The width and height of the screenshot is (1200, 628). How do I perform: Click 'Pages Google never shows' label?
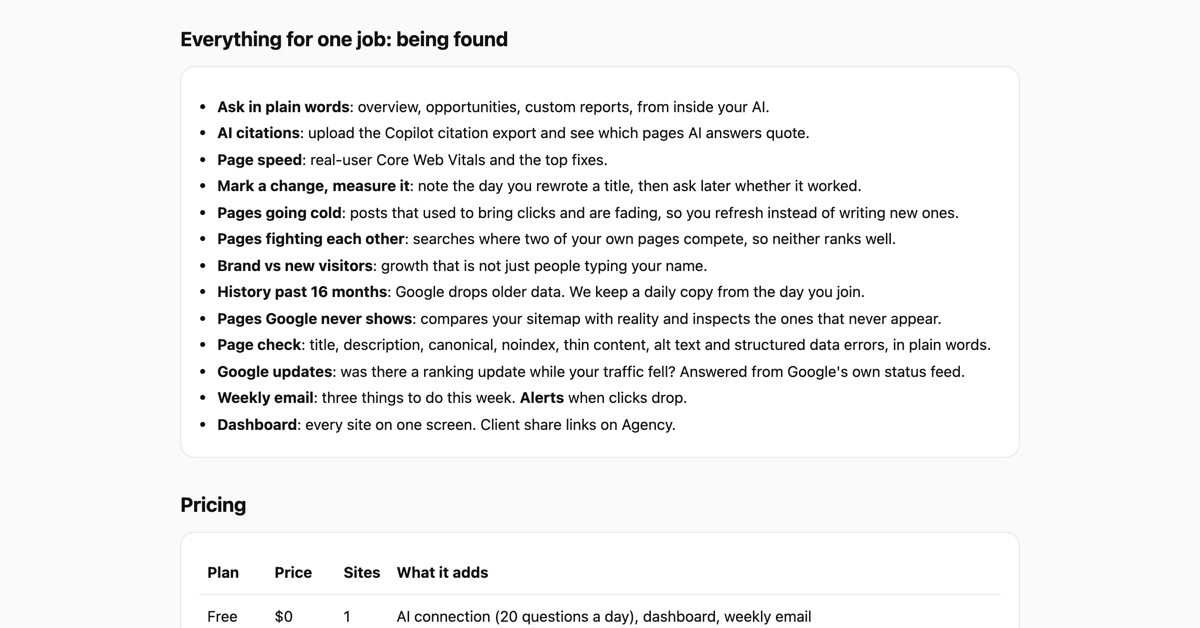(x=314, y=319)
